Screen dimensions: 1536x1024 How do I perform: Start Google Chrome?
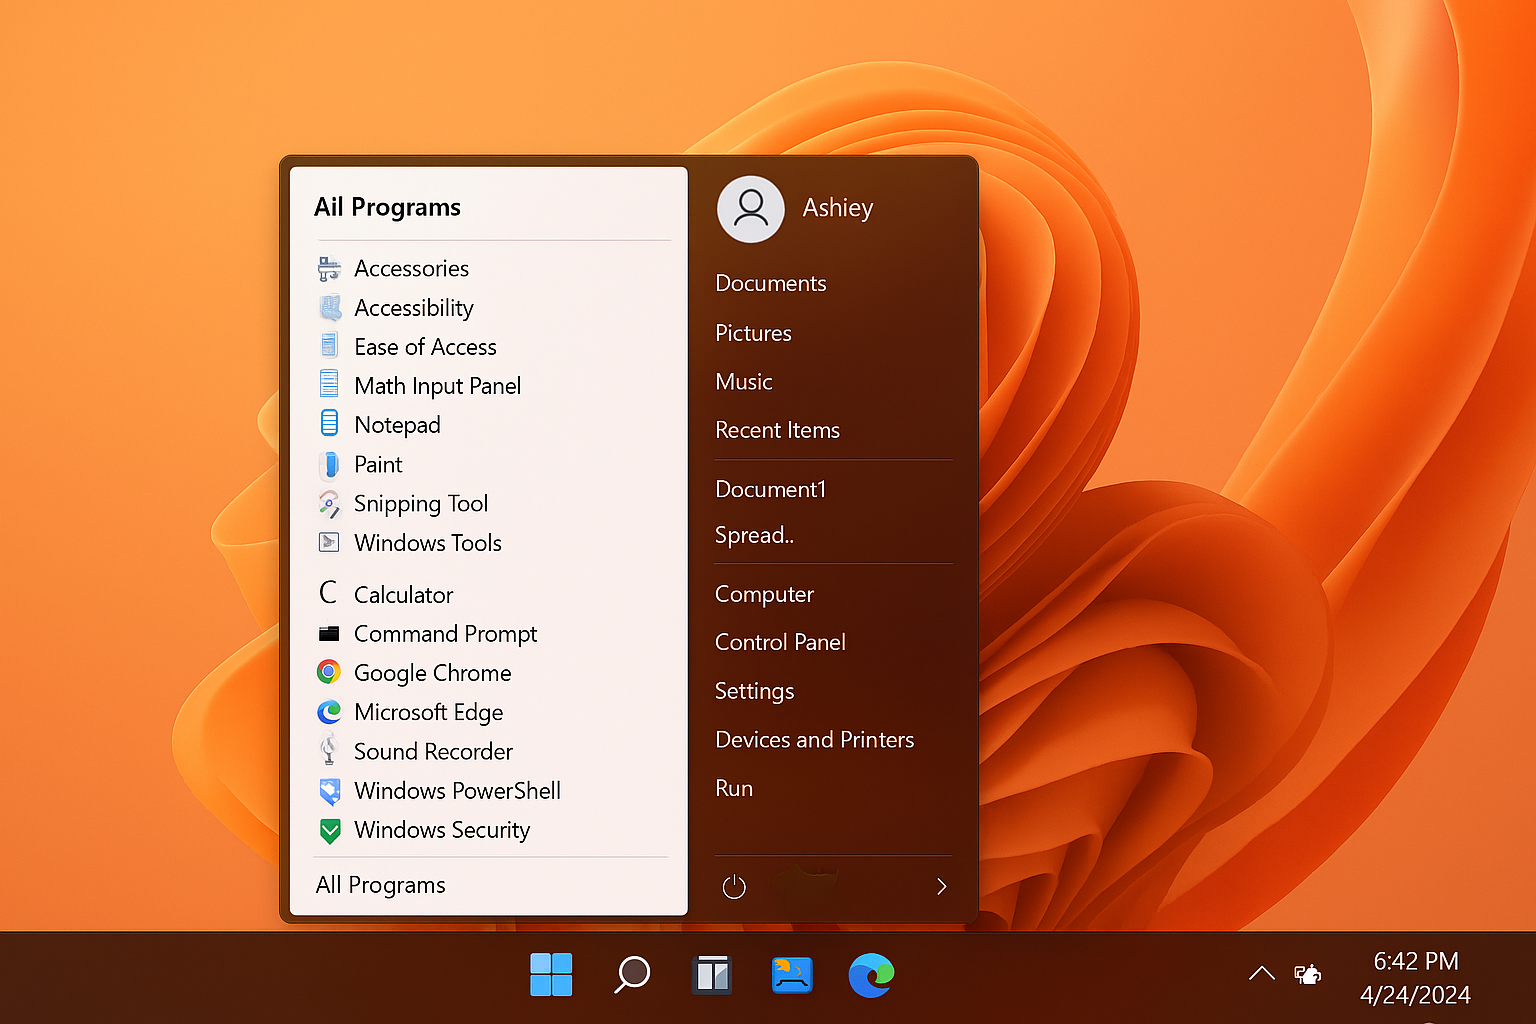click(432, 673)
